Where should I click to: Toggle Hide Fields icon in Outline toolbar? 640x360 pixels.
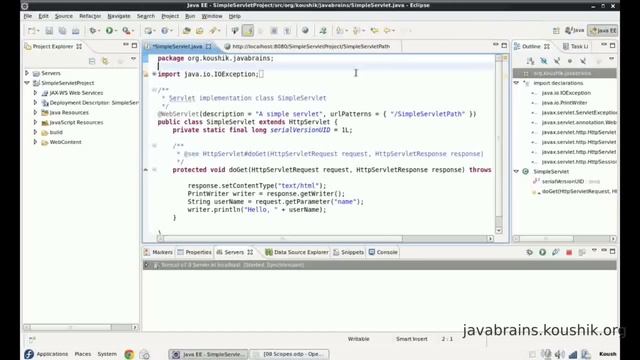point(543,61)
